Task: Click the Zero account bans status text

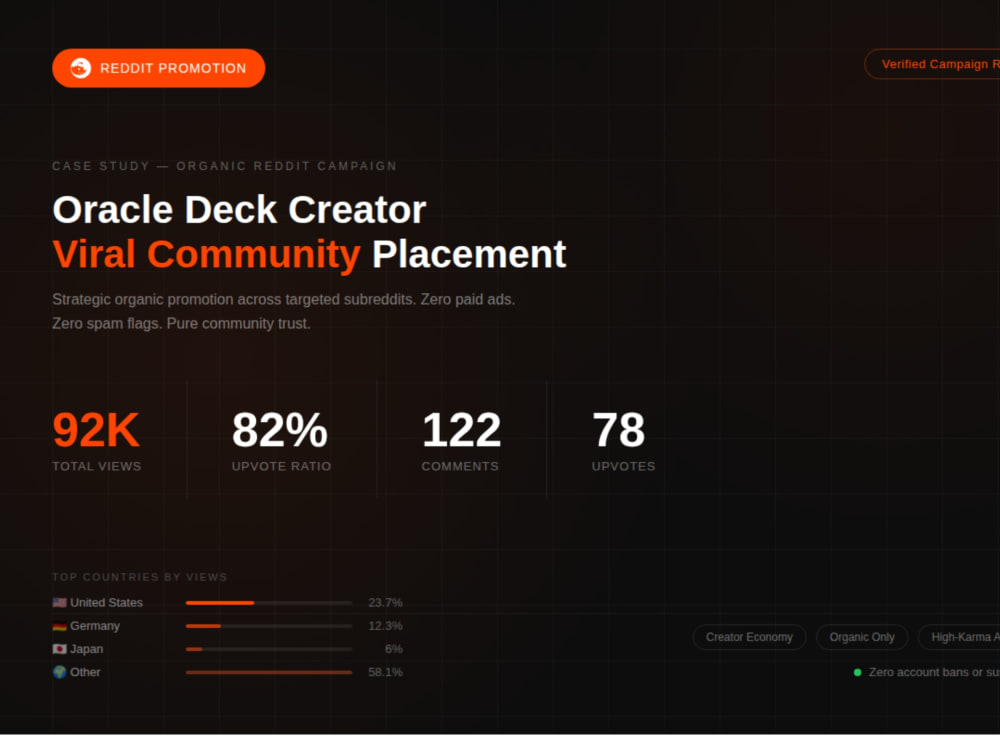Action: pos(934,672)
